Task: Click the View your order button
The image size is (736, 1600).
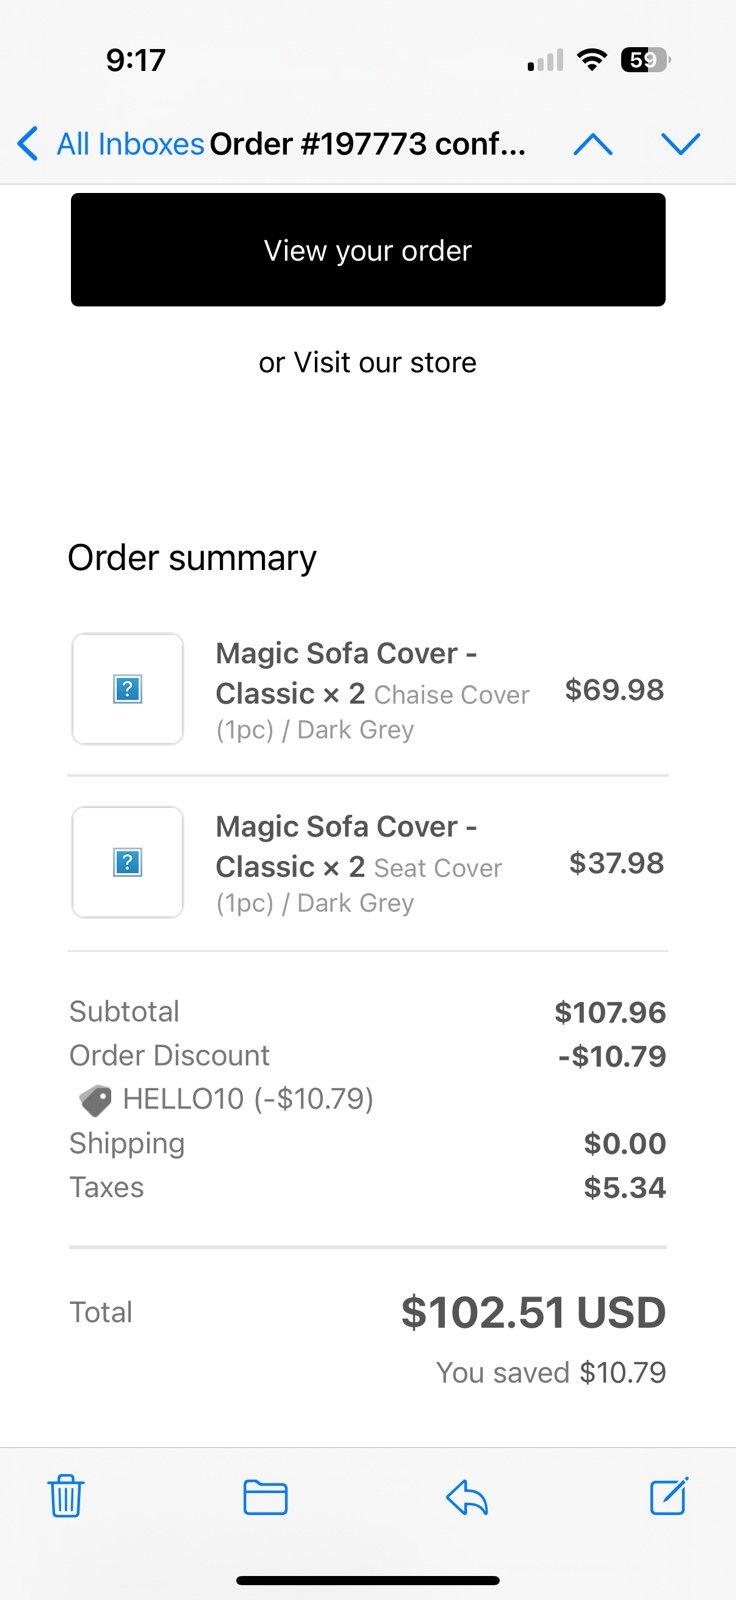Action: click(368, 250)
